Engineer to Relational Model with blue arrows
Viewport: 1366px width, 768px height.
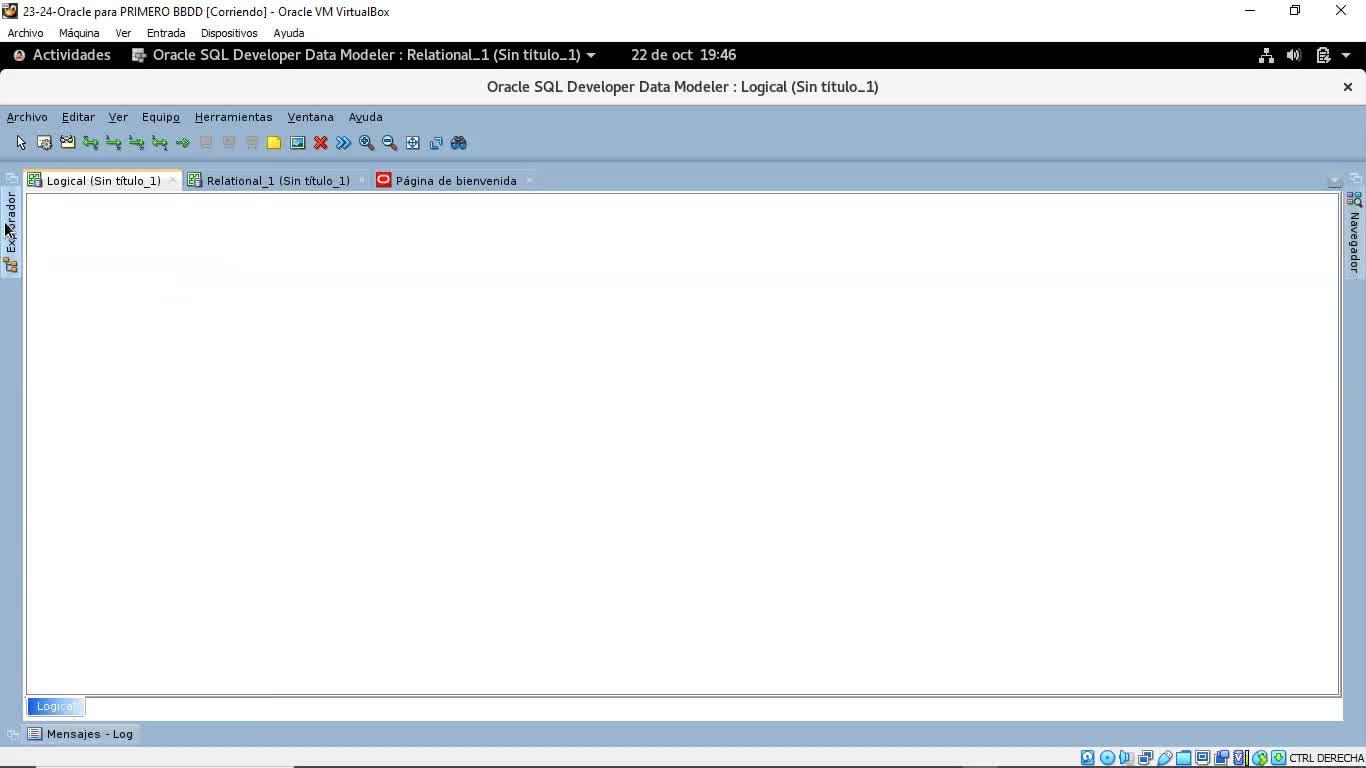(343, 143)
